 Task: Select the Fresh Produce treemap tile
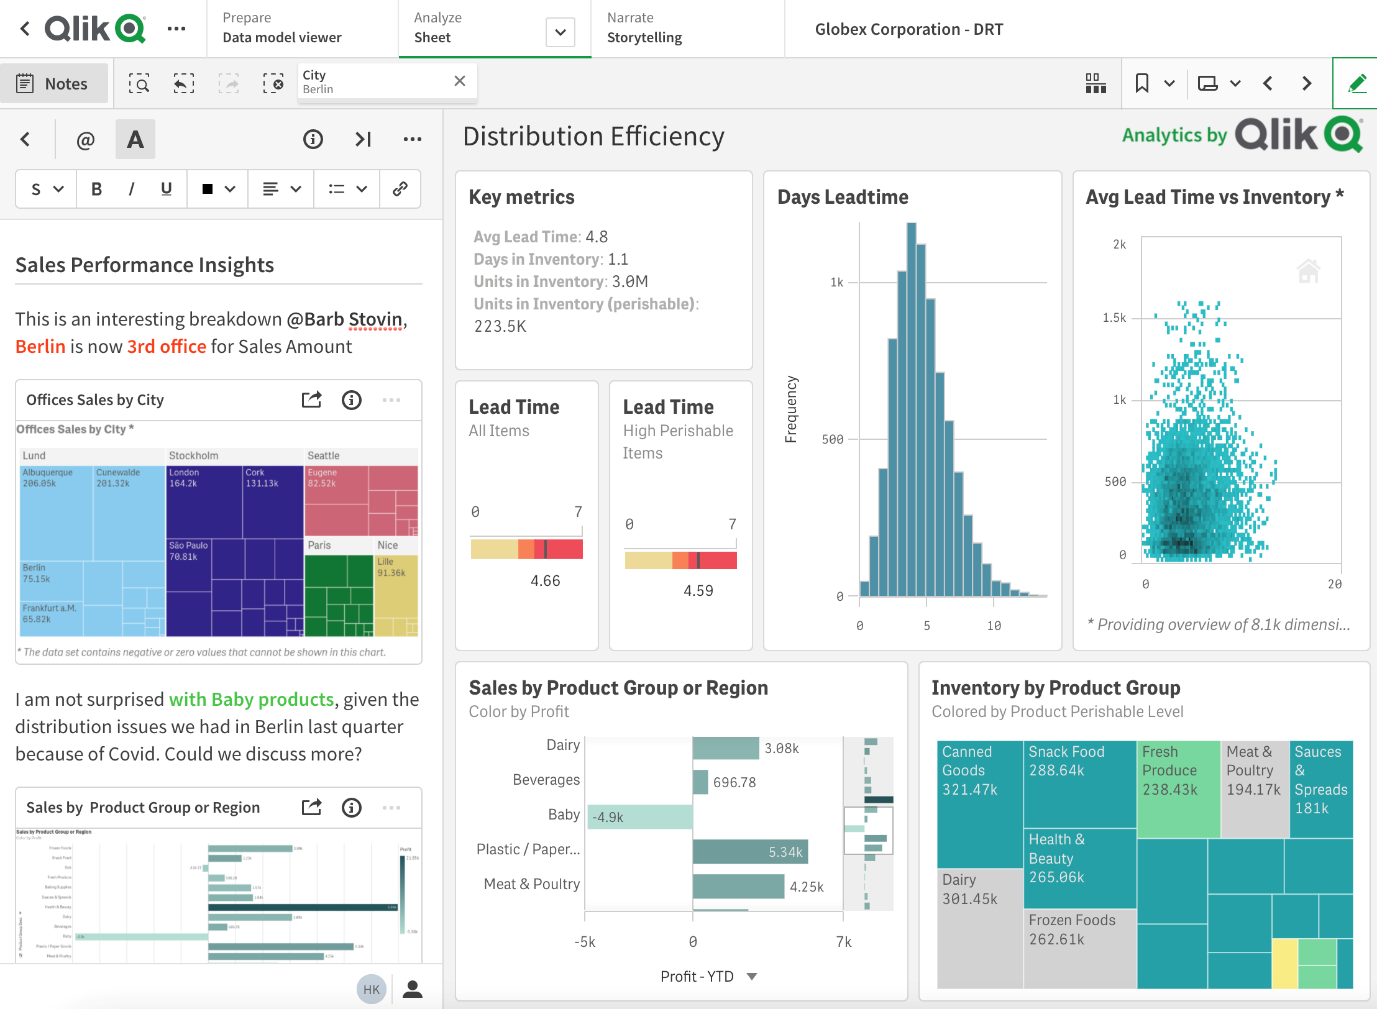click(1179, 789)
